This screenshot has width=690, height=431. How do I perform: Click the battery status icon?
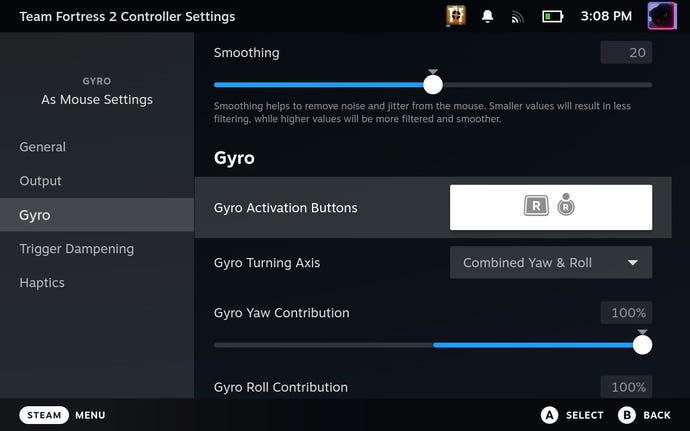552,17
